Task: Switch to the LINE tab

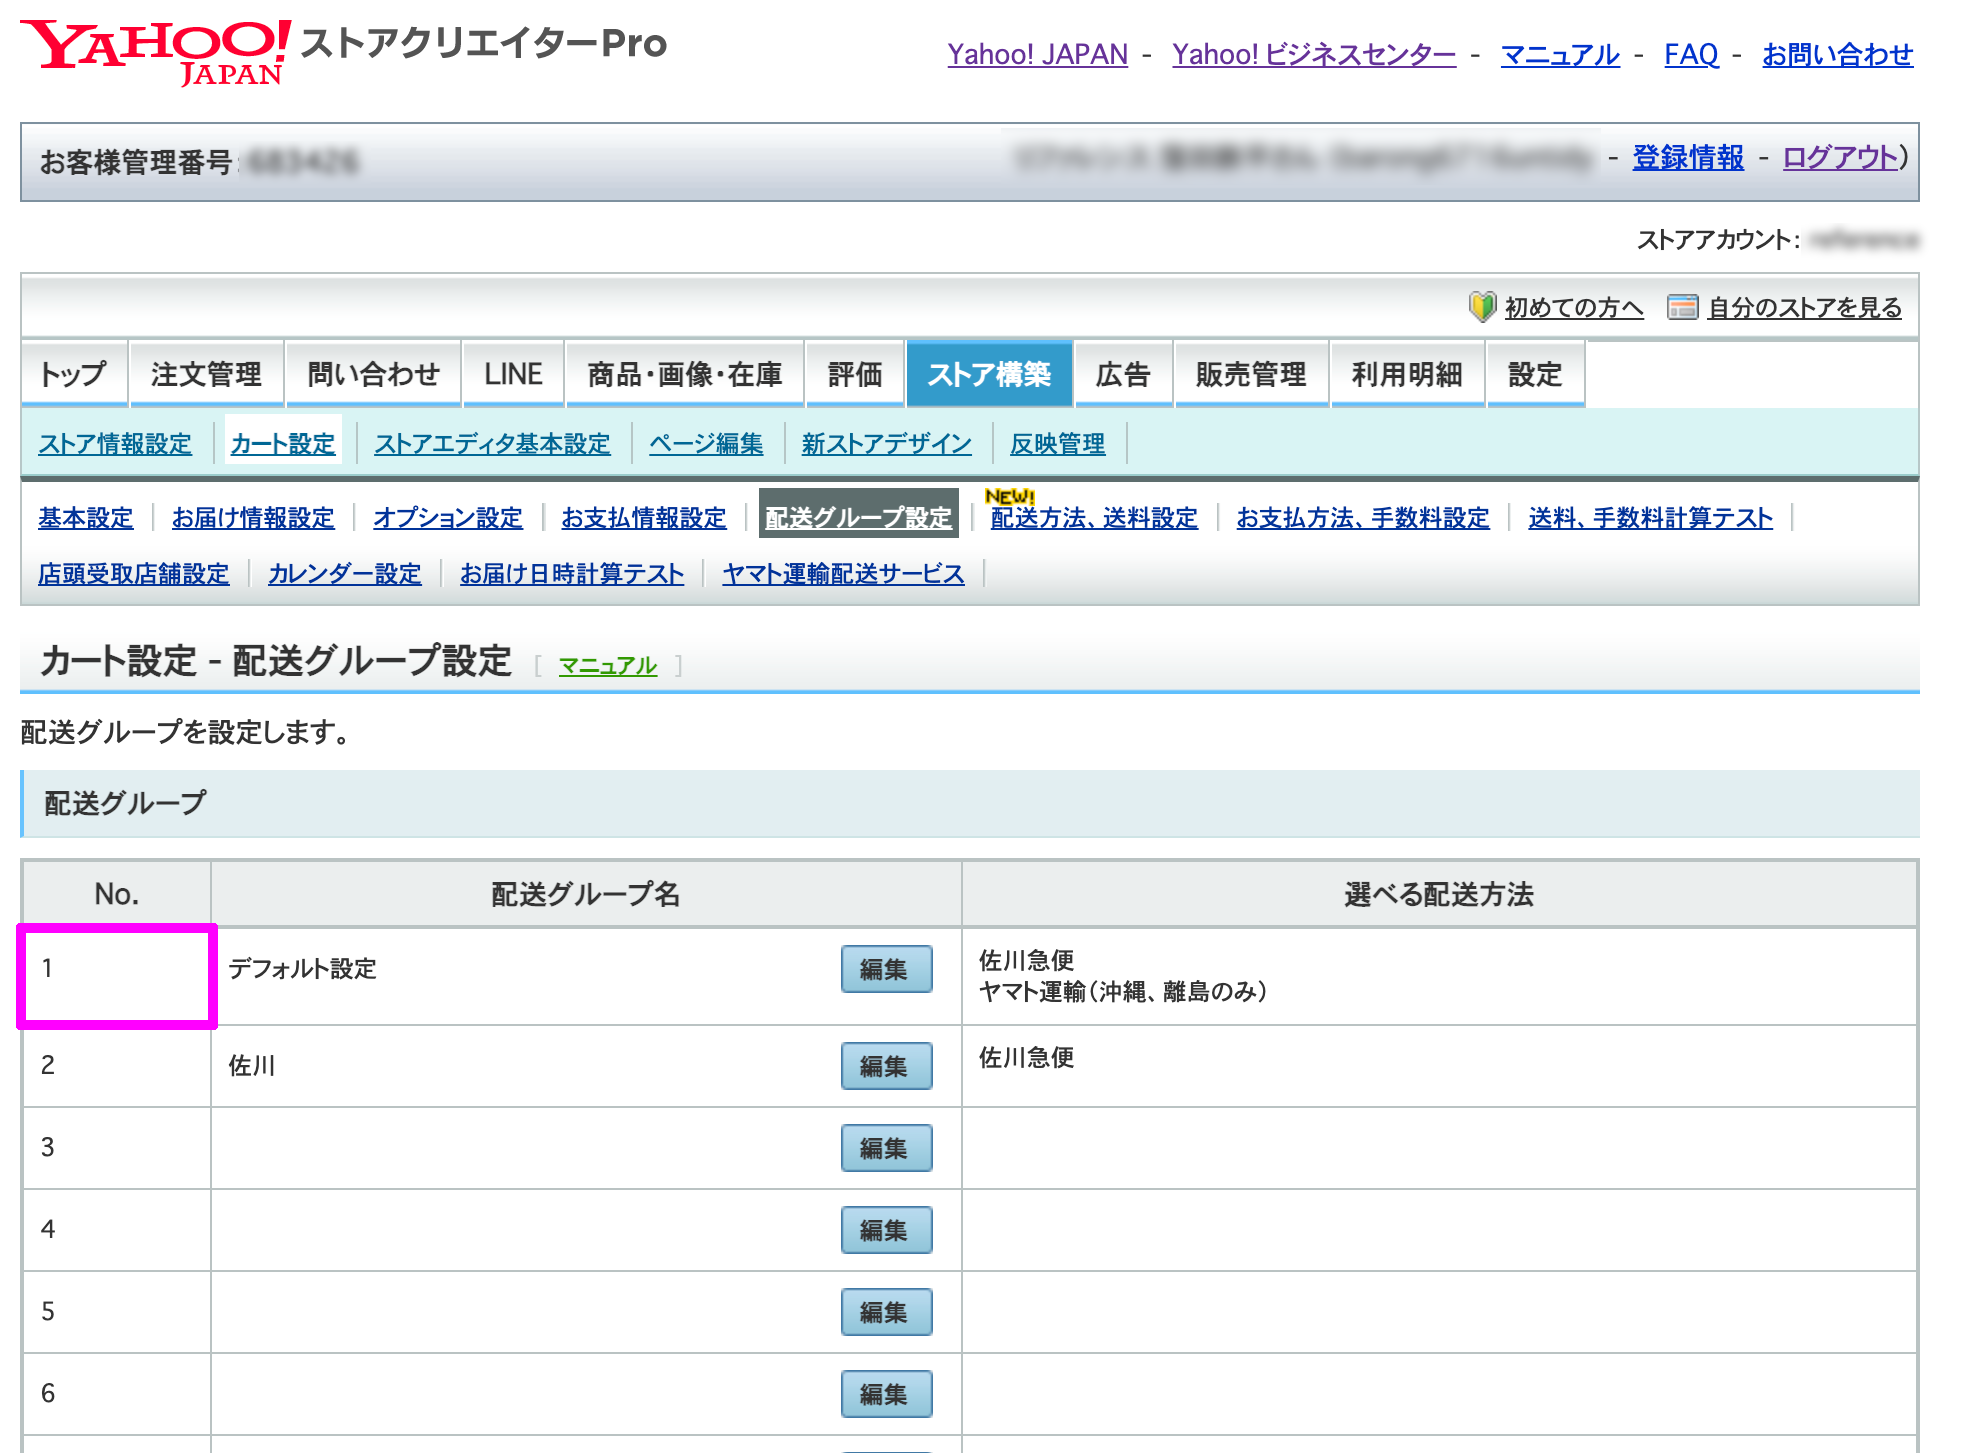Action: (x=513, y=374)
